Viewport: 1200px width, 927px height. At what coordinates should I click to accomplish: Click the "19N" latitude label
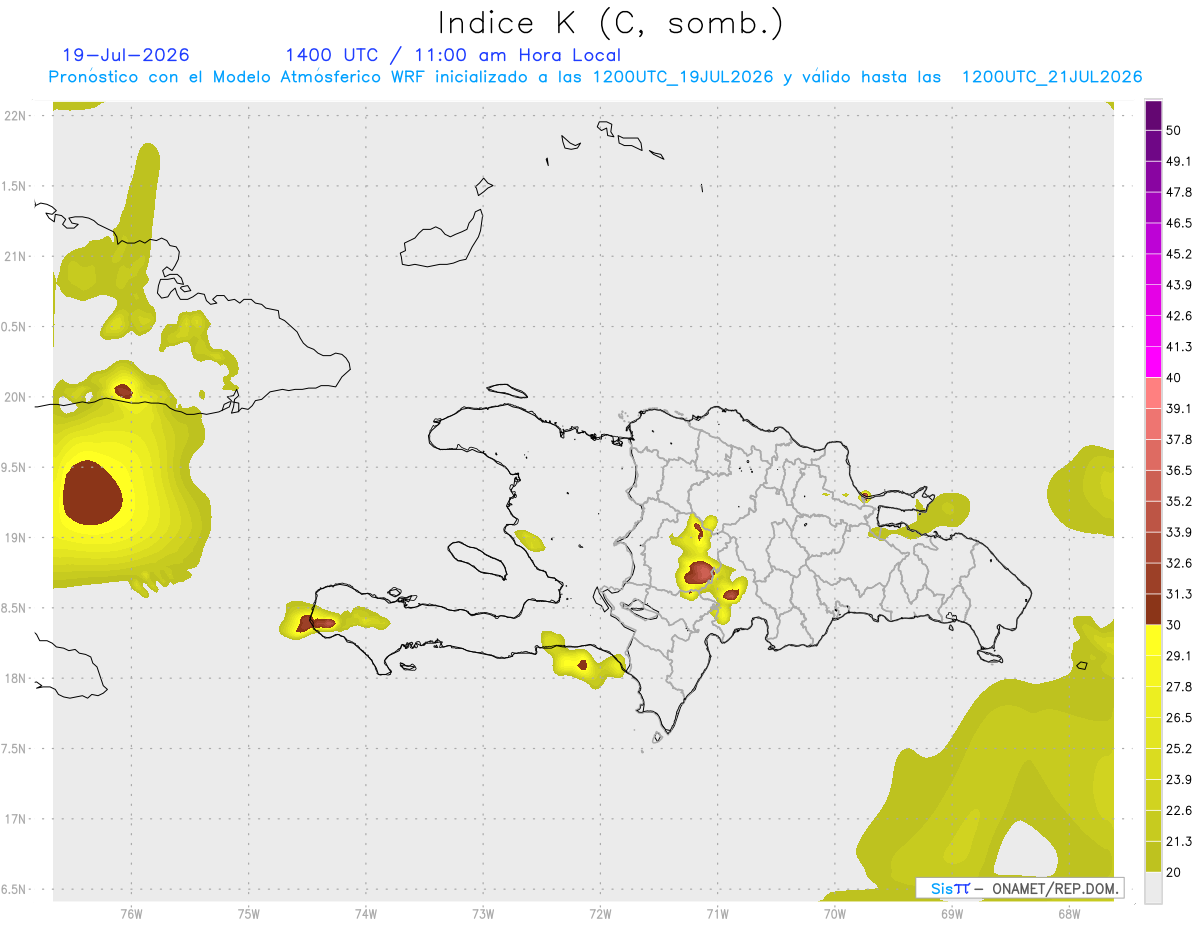coord(15,538)
